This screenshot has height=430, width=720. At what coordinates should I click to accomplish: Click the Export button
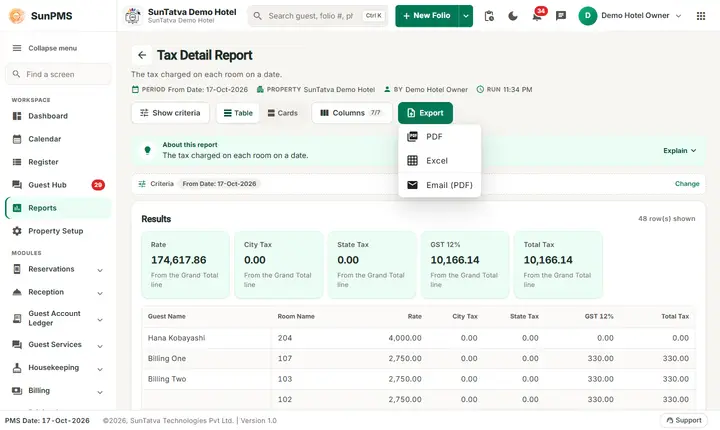(x=425, y=113)
